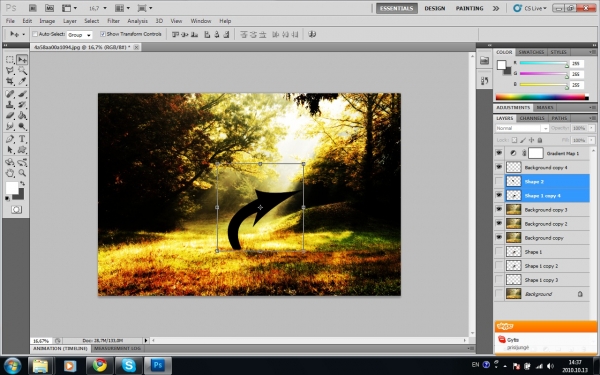Hide the Background copy 2 layer
The image size is (600, 375).
pyautogui.click(x=499, y=223)
